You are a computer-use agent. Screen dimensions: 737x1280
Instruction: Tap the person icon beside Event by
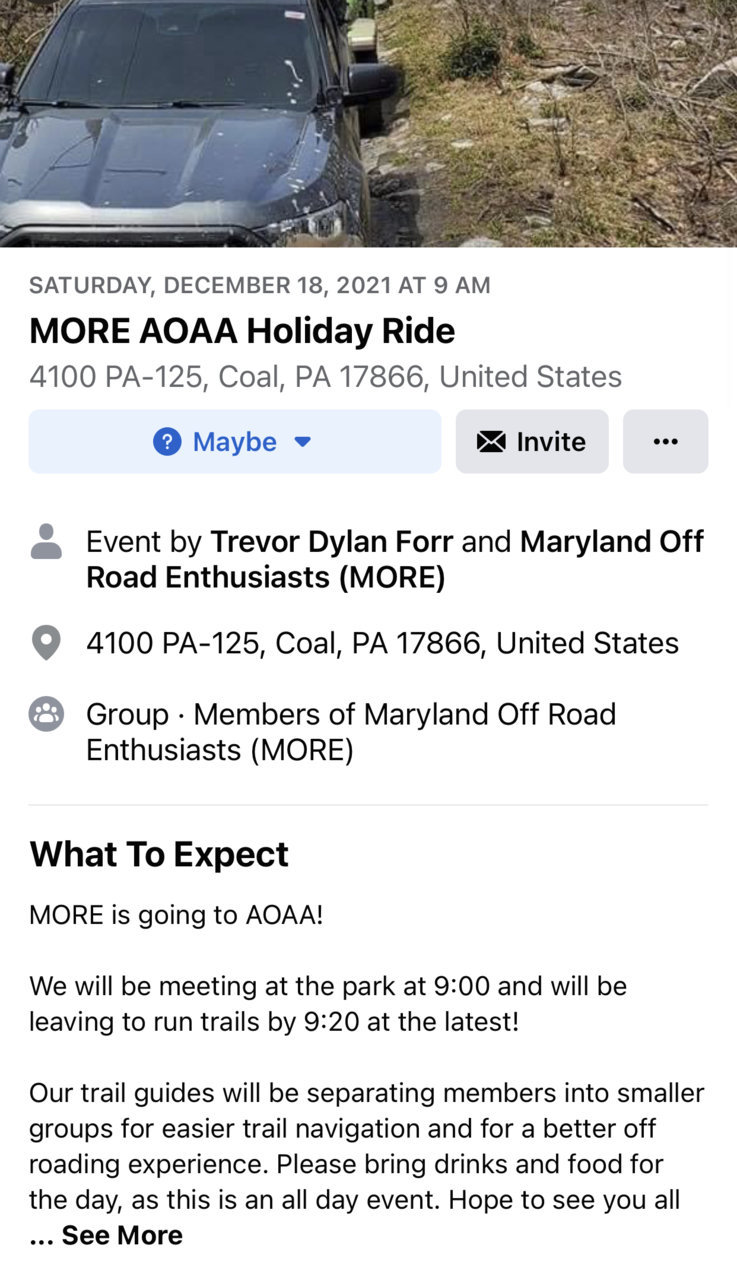point(46,541)
